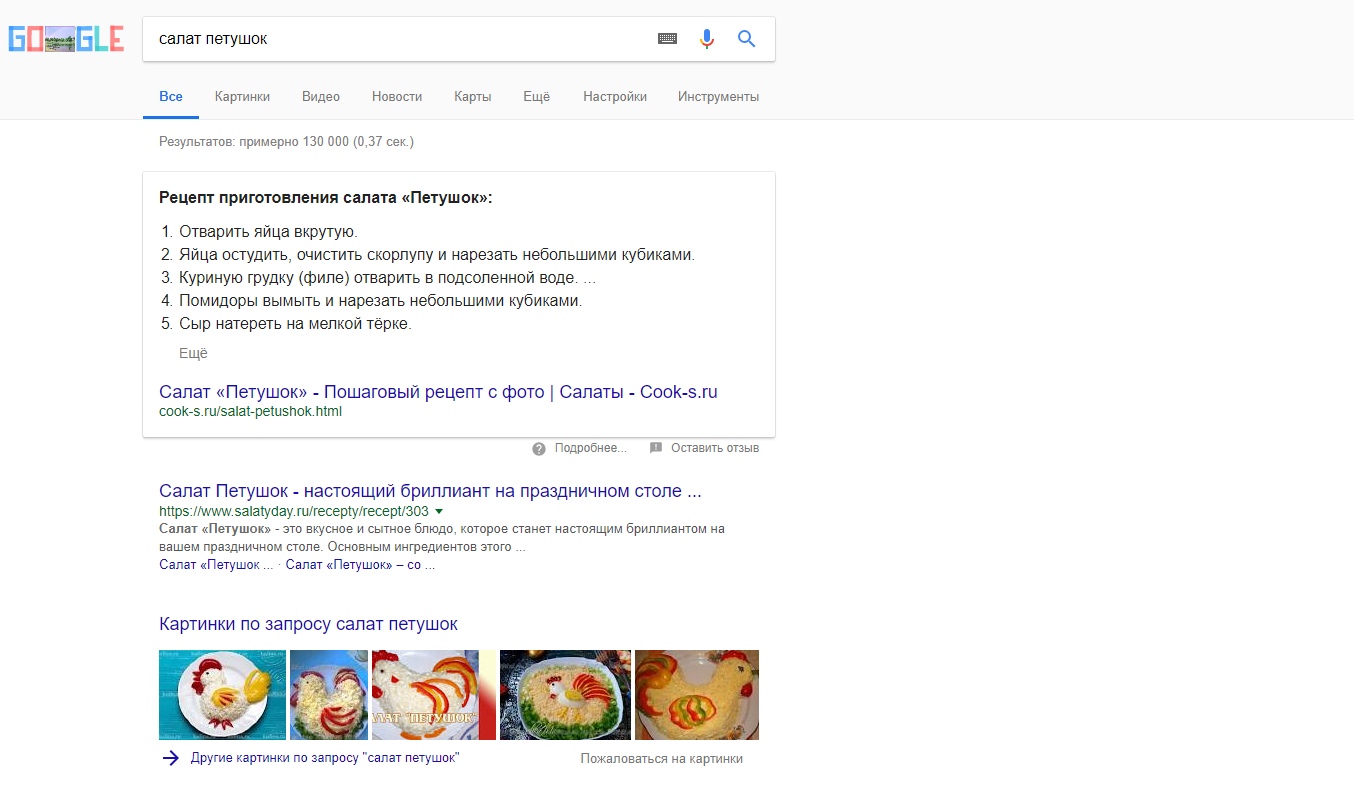This screenshot has width=1354, height=793.
Task: Open the on-screen keyboard icon
Action: pyautogui.click(x=667, y=39)
